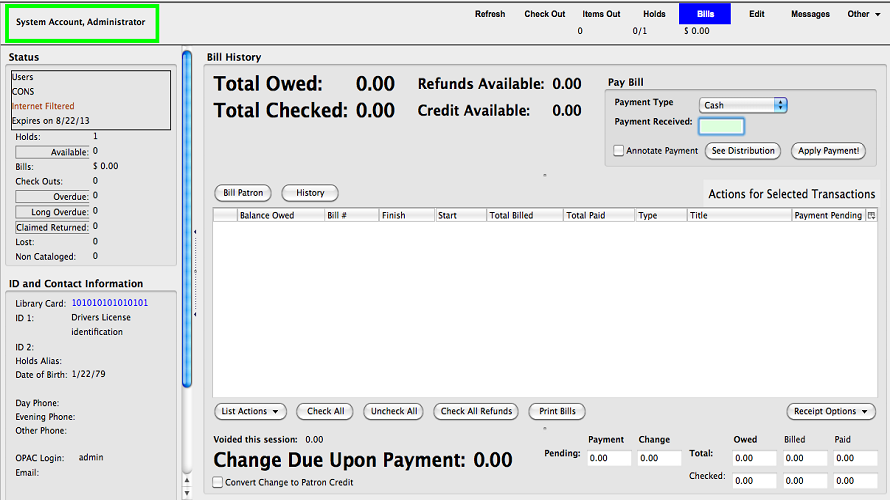Expand the List Actions dropdown
This screenshot has width=890, height=500.
pos(250,411)
